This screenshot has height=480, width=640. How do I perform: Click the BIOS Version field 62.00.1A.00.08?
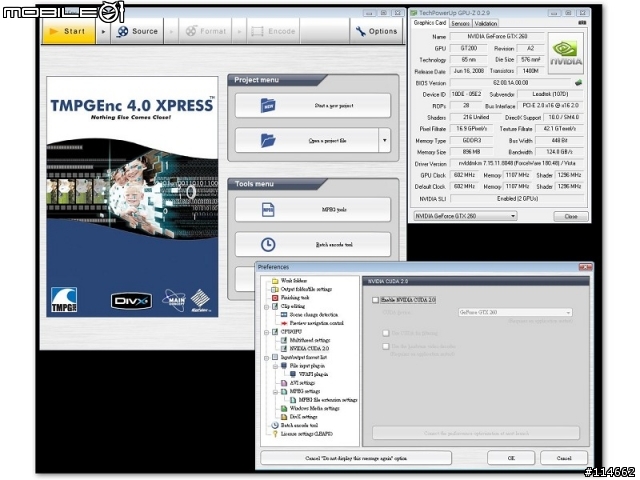pyautogui.click(x=510, y=83)
